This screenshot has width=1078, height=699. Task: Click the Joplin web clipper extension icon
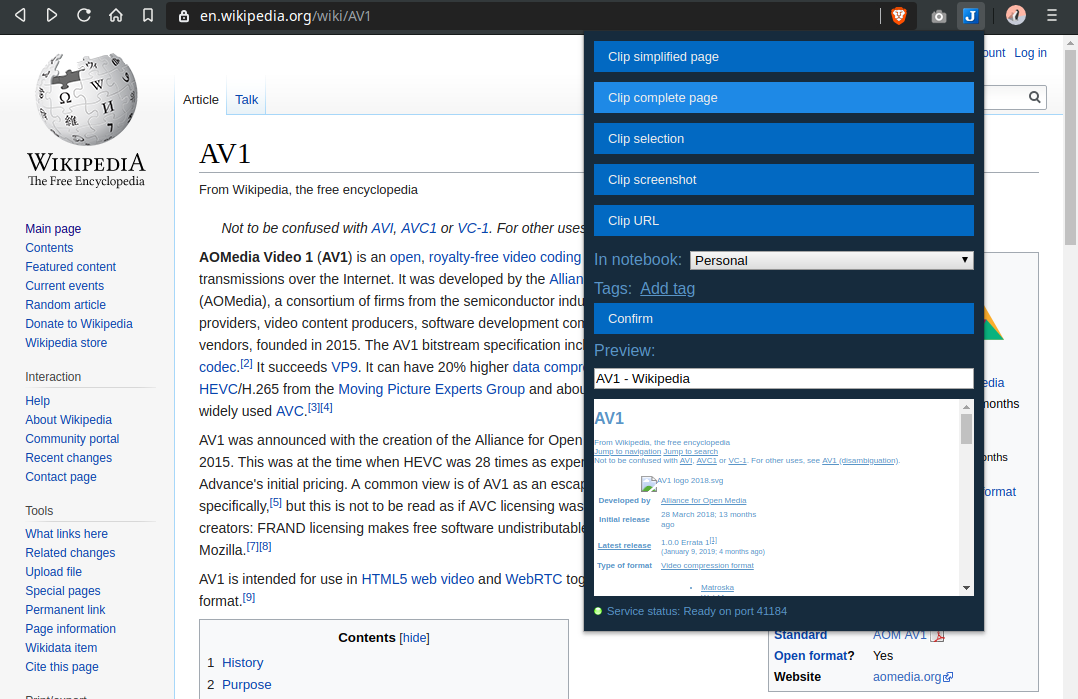(970, 15)
